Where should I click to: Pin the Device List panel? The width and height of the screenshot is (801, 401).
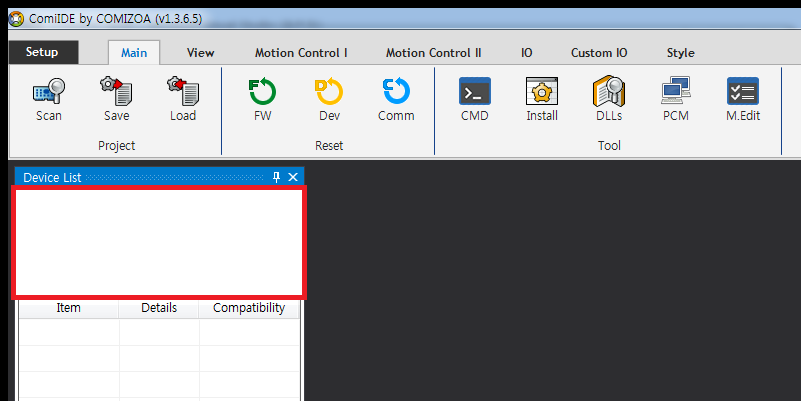pyautogui.click(x=277, y=177)
